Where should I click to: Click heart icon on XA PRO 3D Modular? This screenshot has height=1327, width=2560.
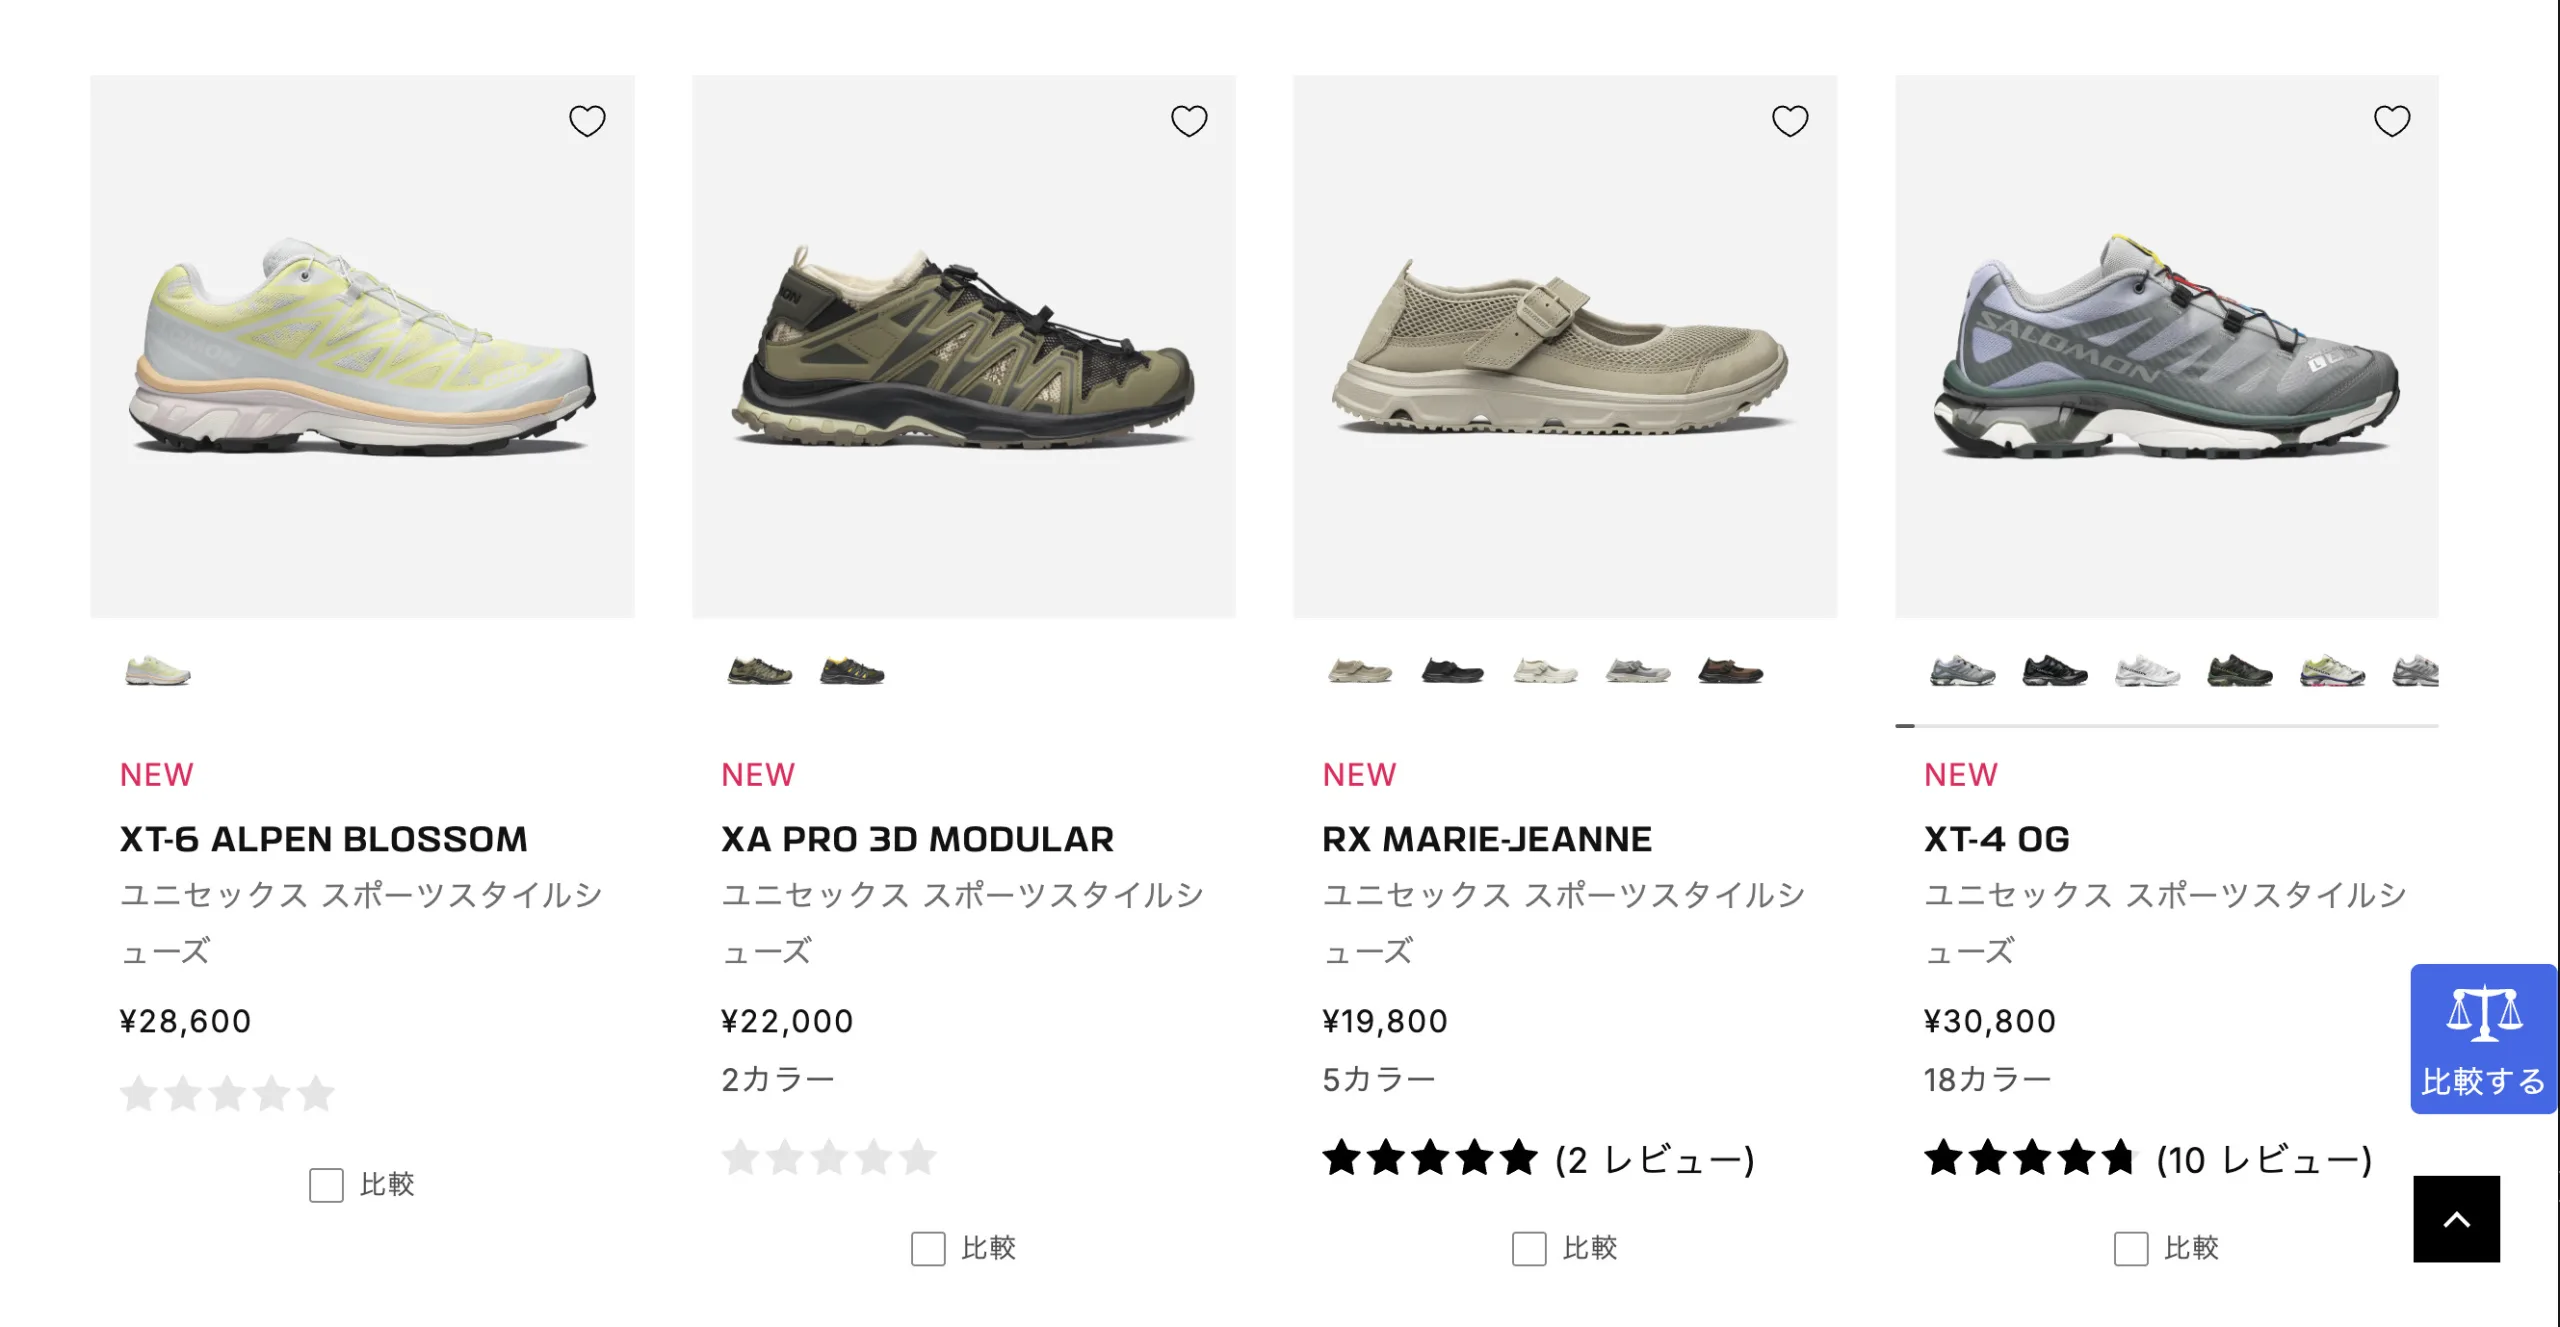[x=1189, y=121]
